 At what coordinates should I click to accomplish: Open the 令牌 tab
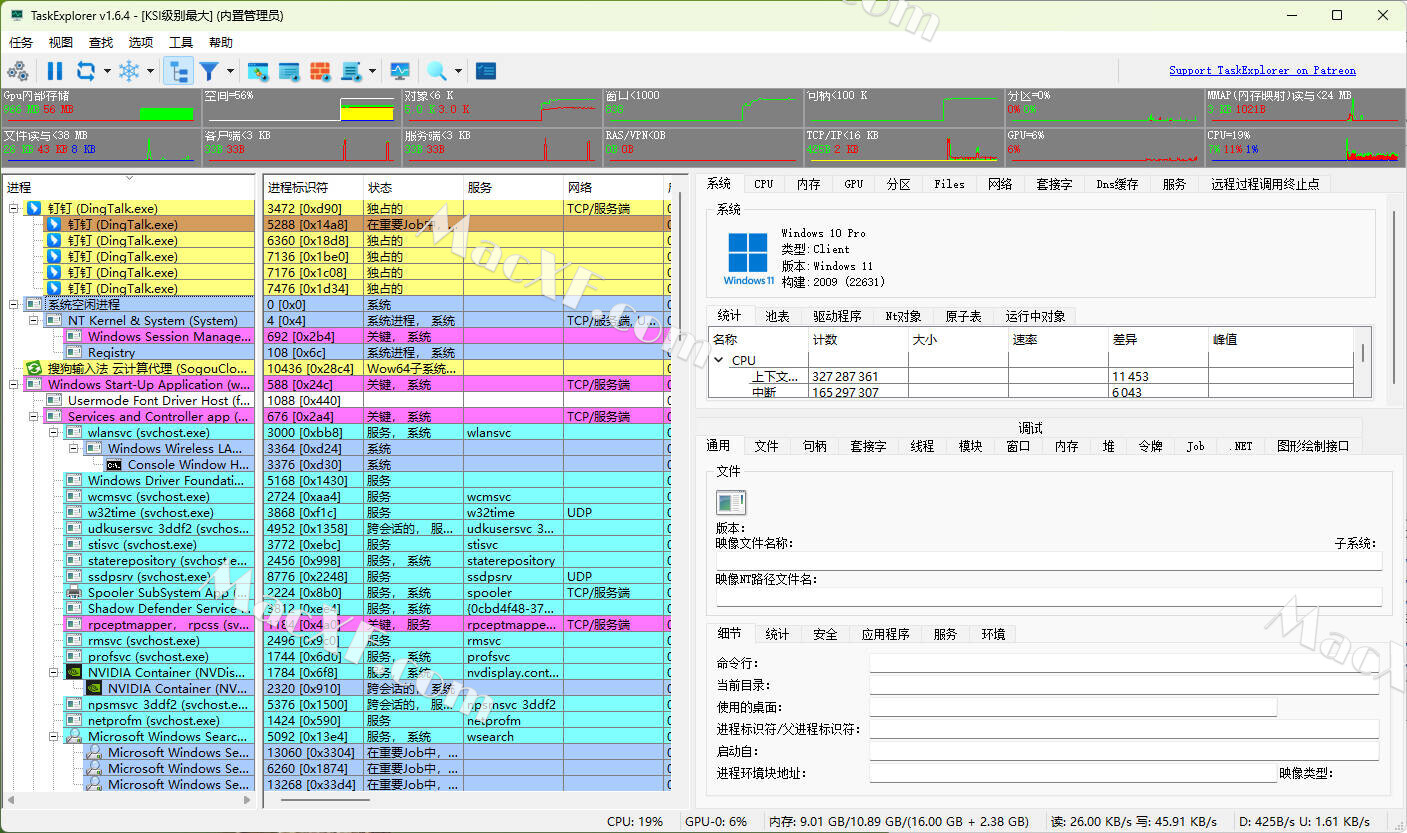point(1150,446)
